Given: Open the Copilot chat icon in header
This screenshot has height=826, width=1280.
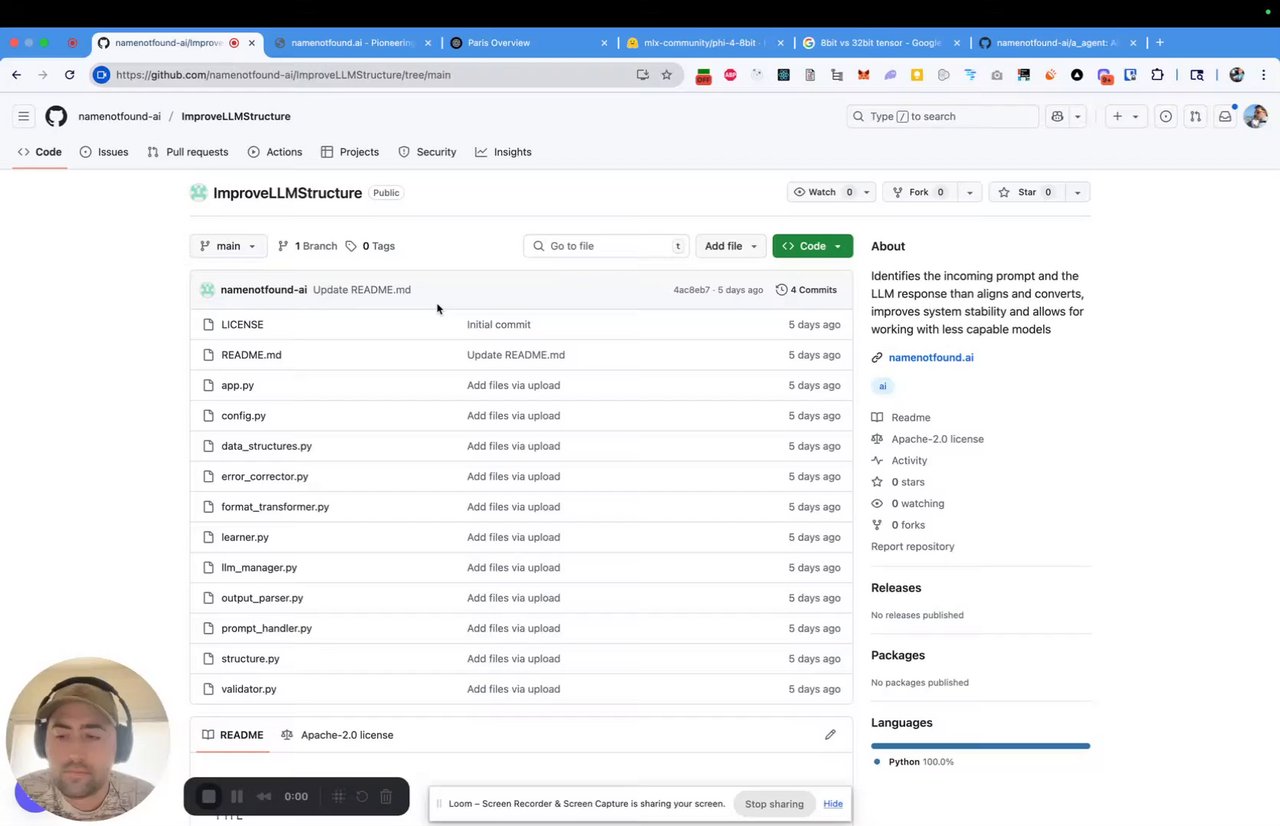Looking at the screenshot, I should (x=1057, y=116).
